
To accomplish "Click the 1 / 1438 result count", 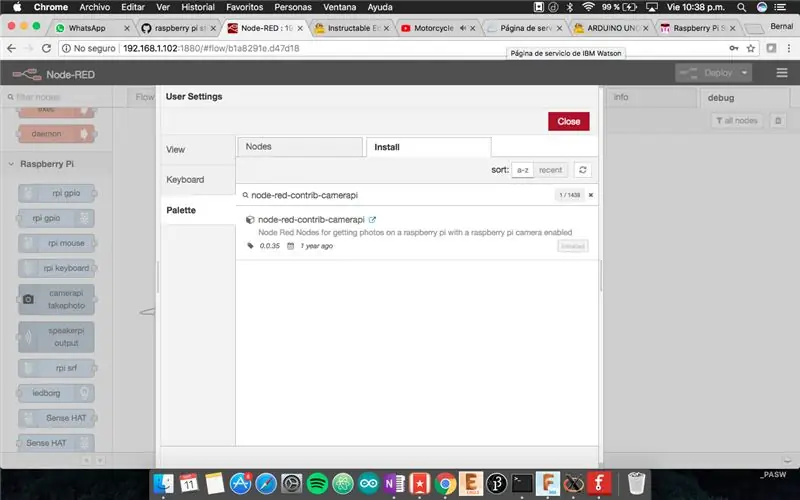I will coord(569,195).
